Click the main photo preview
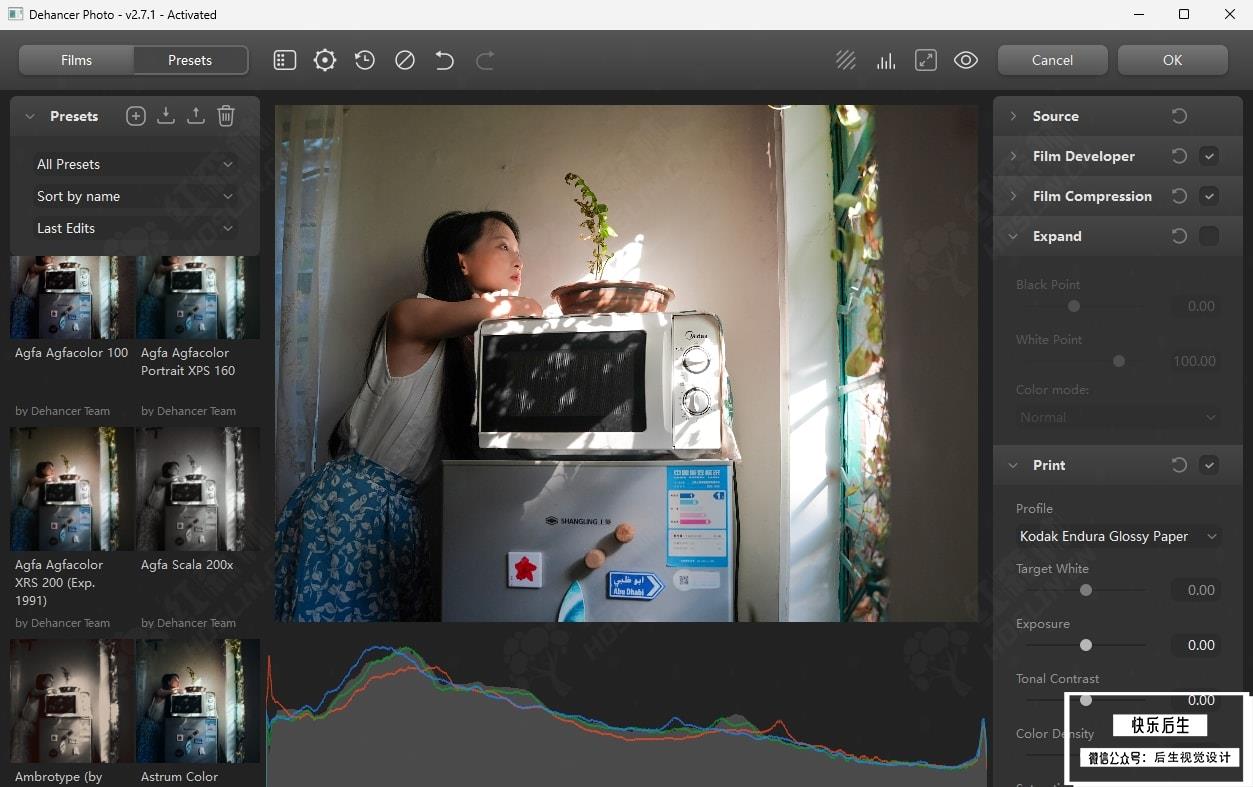 [626, 363]
